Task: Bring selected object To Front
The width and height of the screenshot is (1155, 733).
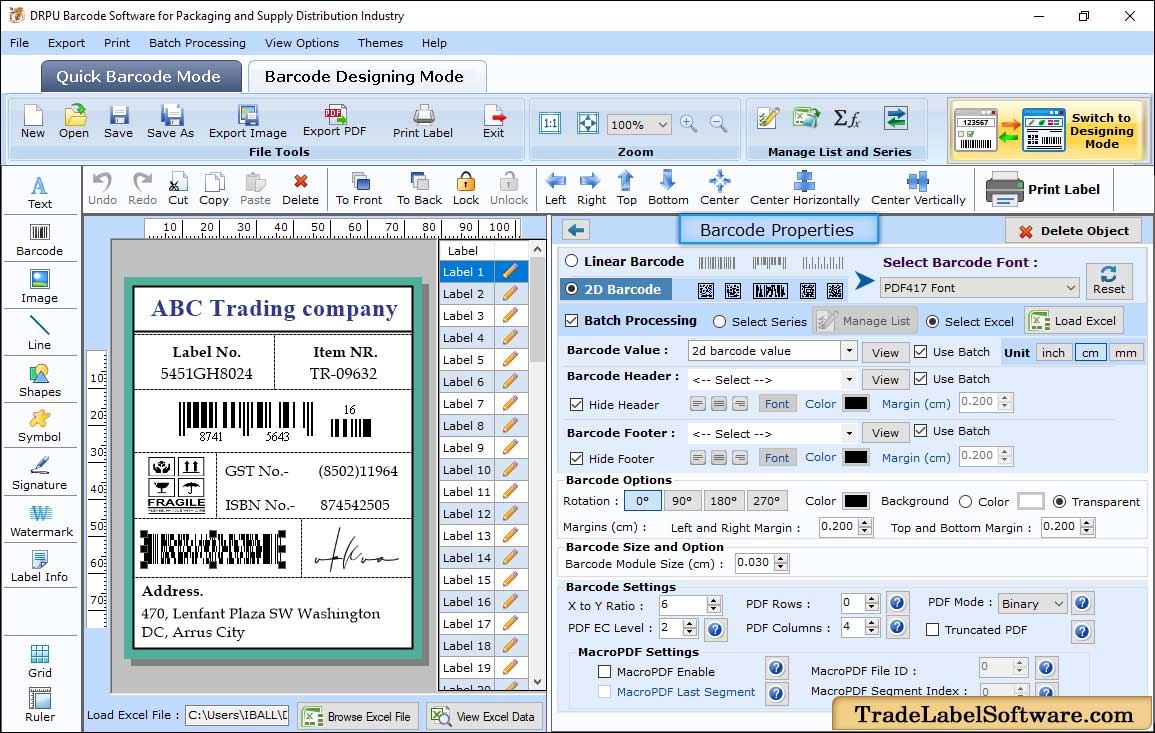Action: click(359, 189)
